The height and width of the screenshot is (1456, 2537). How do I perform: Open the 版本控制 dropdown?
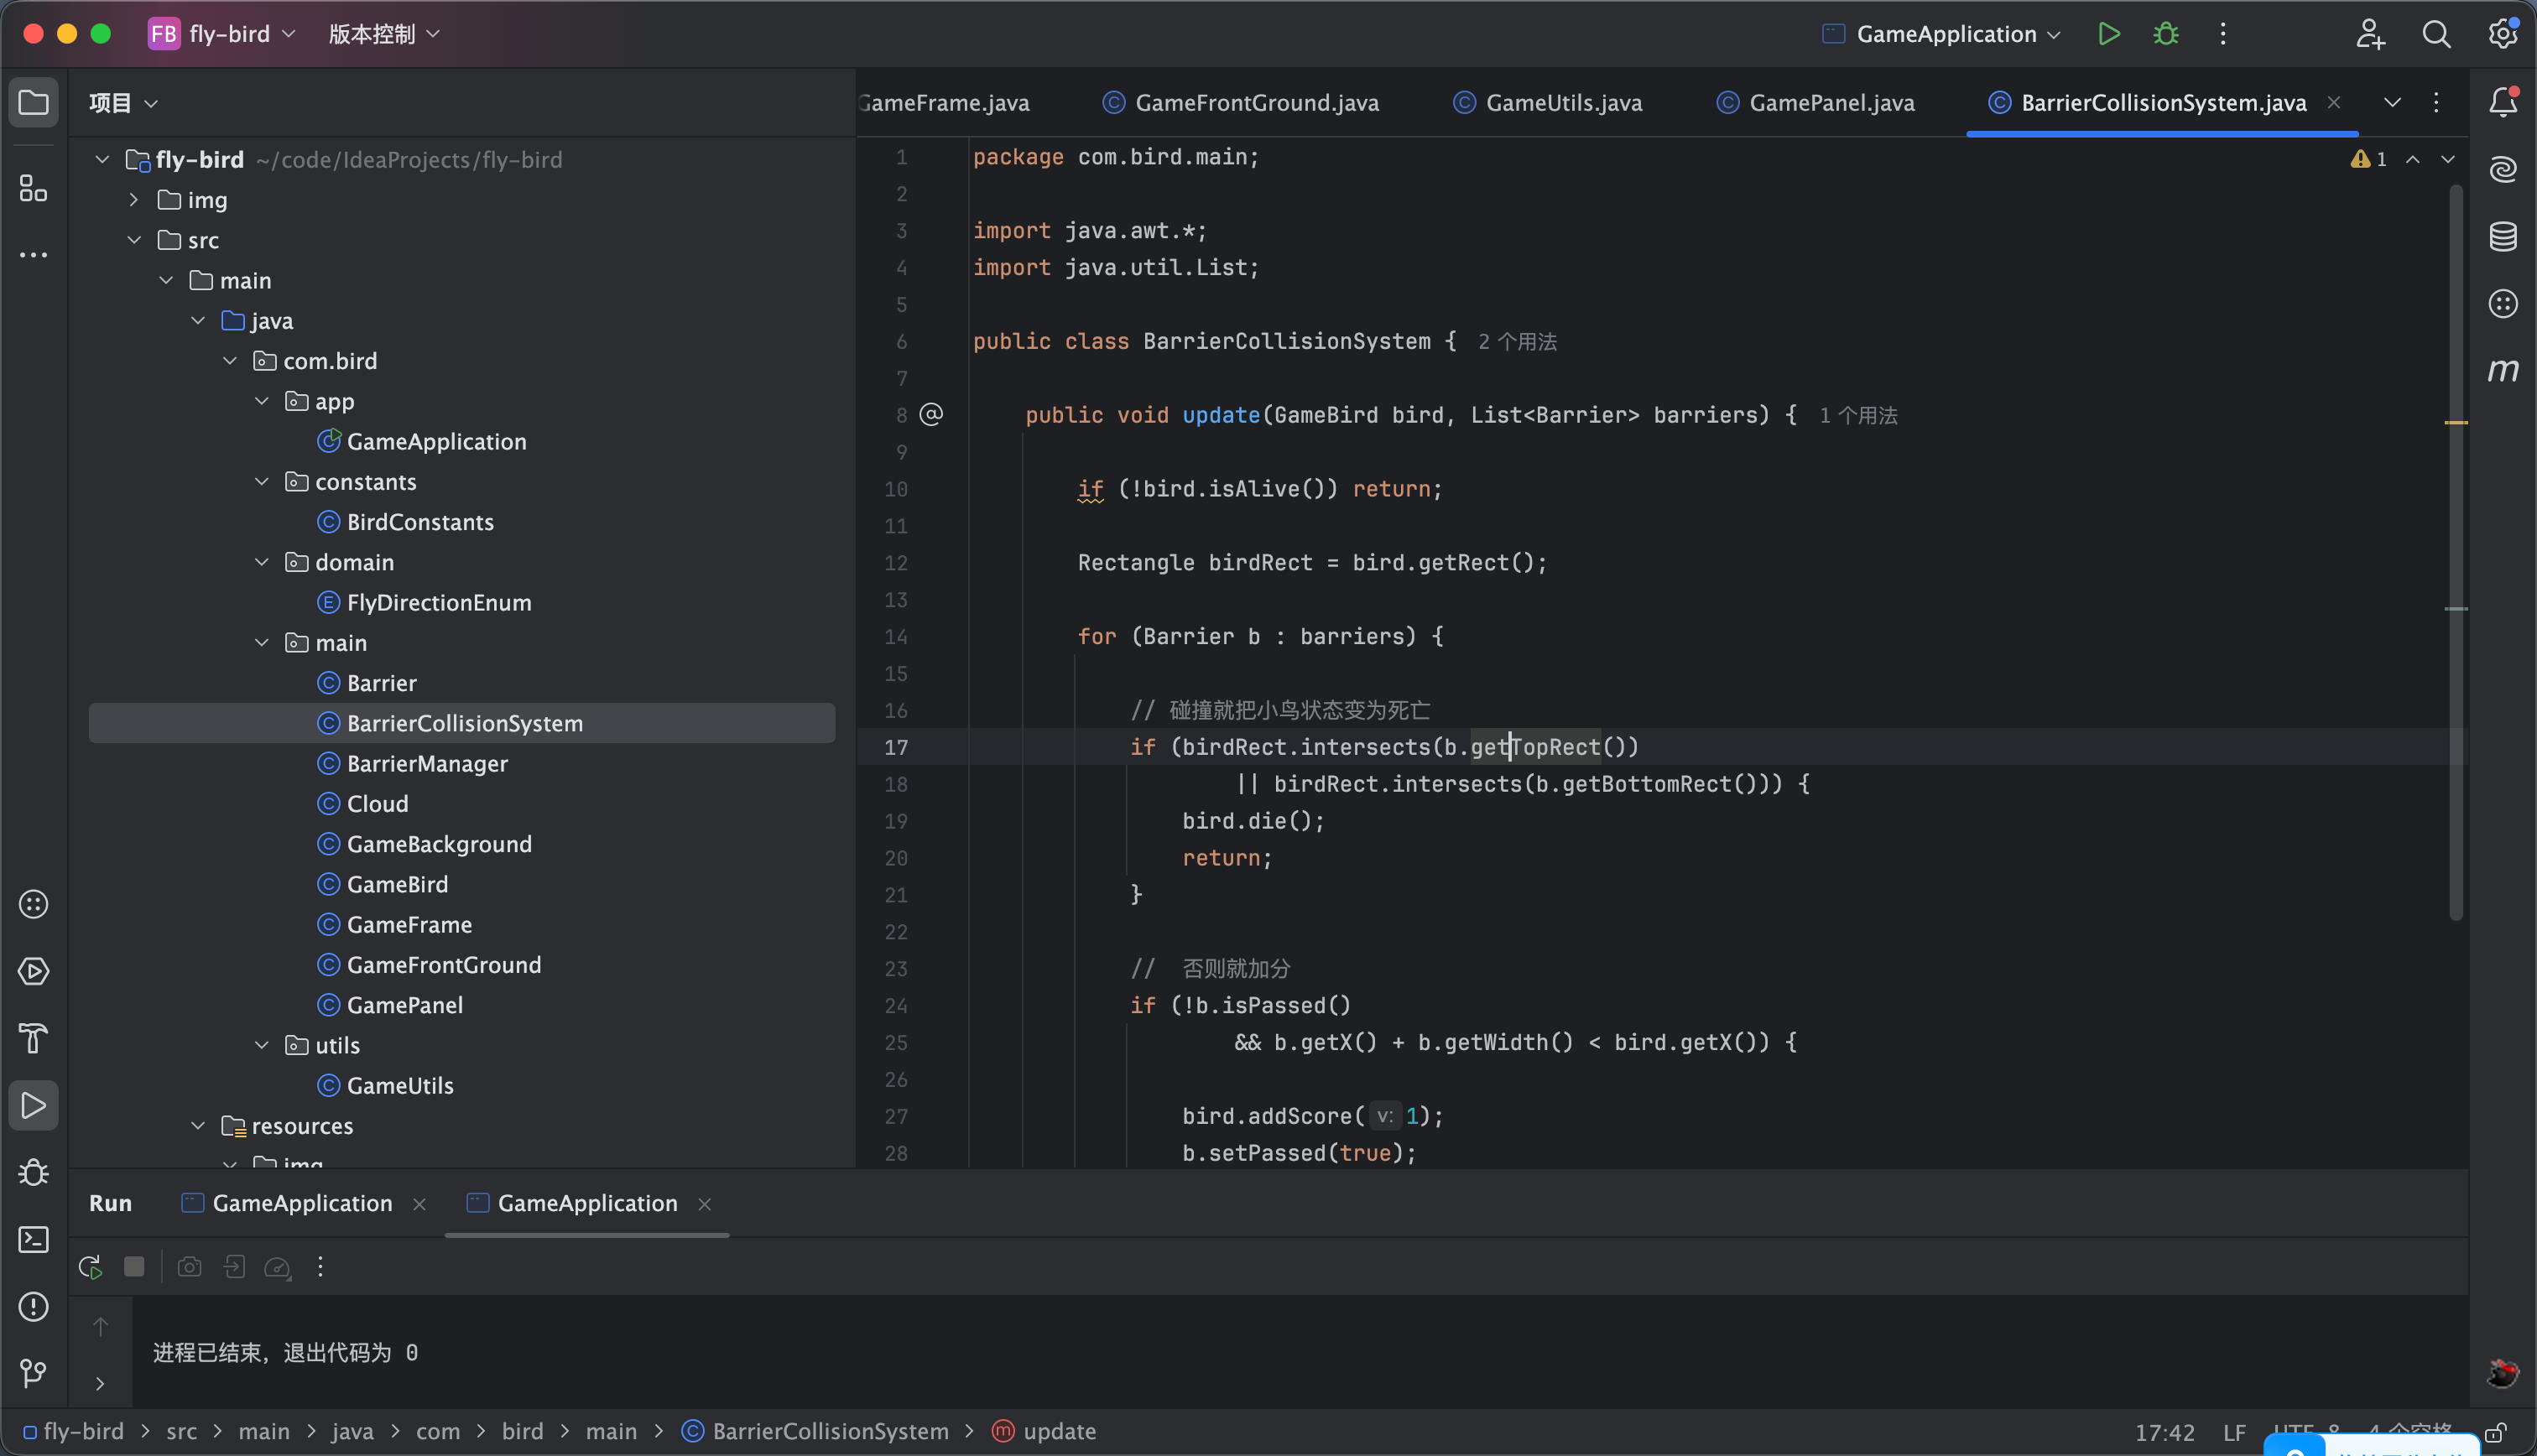[x=384, y=34]
